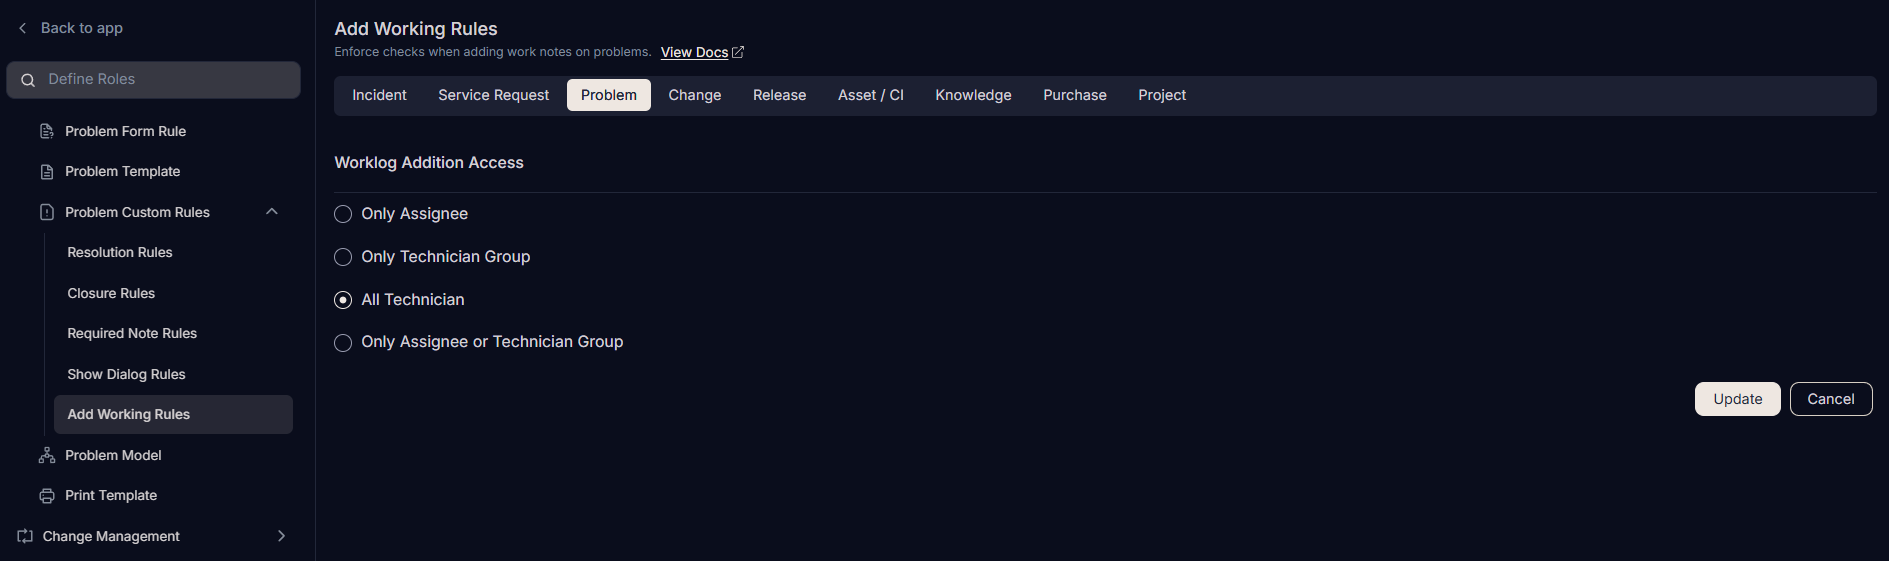This screenshot has width=1889, height=561.
Task: Click the external link icon next to View Docs
Action: pos(738,52)
